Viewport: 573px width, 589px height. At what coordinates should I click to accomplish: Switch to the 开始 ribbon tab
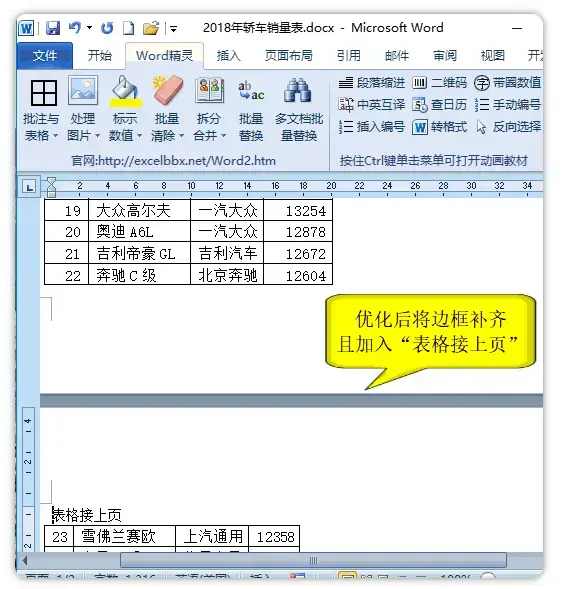coord(100,56)
